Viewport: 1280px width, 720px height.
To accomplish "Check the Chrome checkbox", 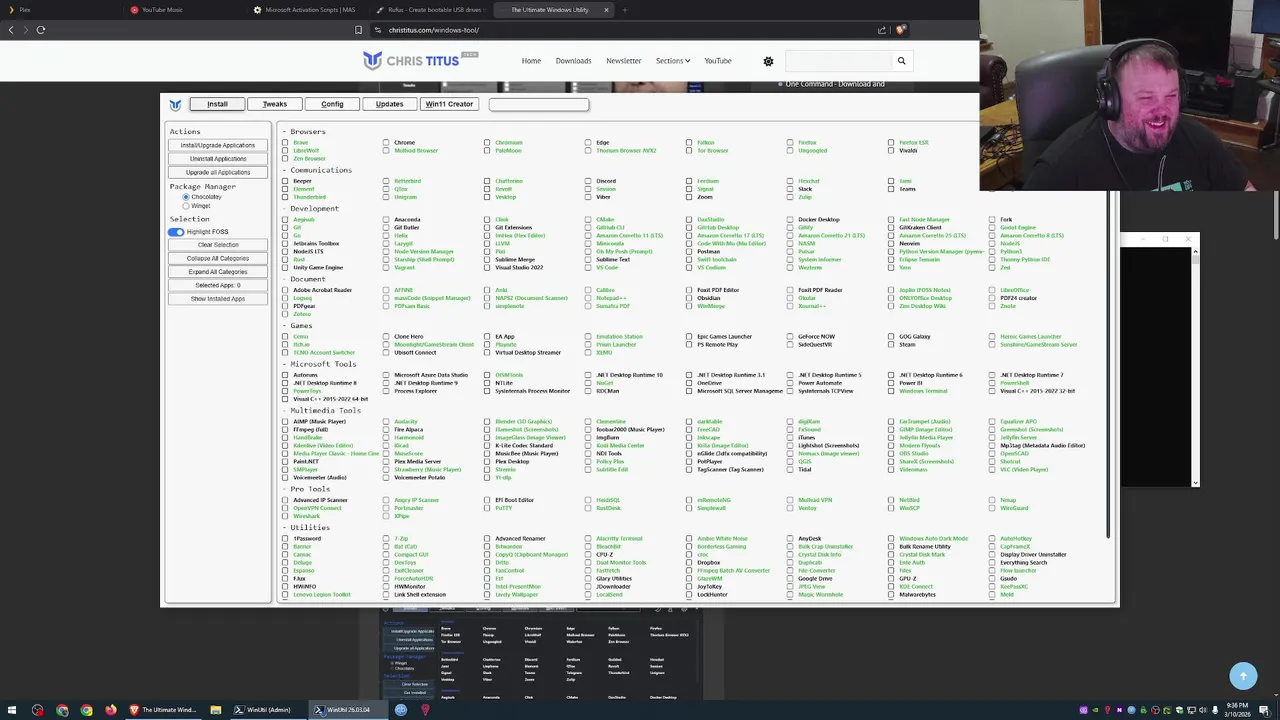I will coord(386,143).
